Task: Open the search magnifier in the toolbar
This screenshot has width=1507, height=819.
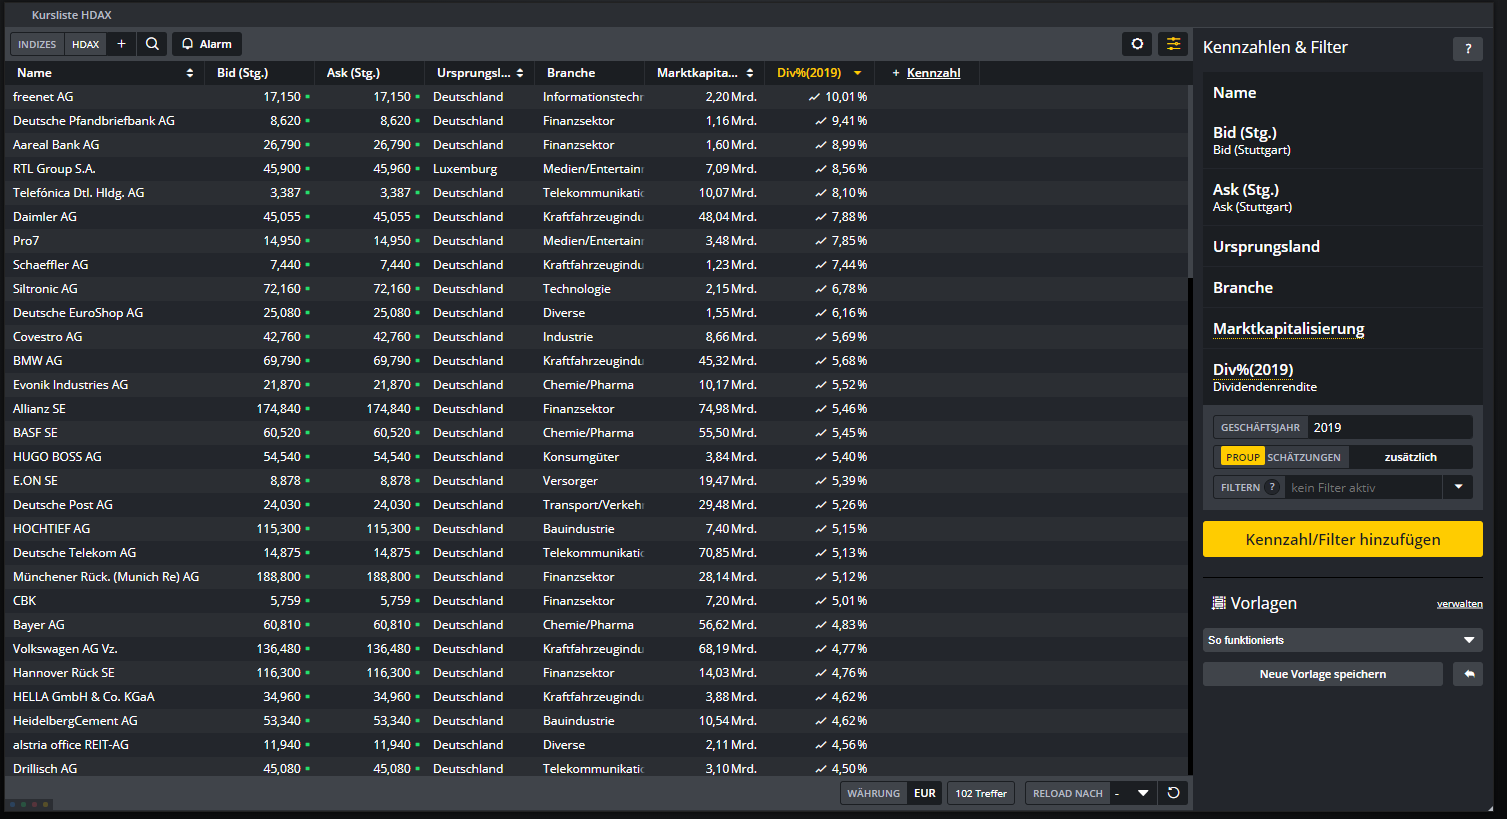Action: coord(152,44)
